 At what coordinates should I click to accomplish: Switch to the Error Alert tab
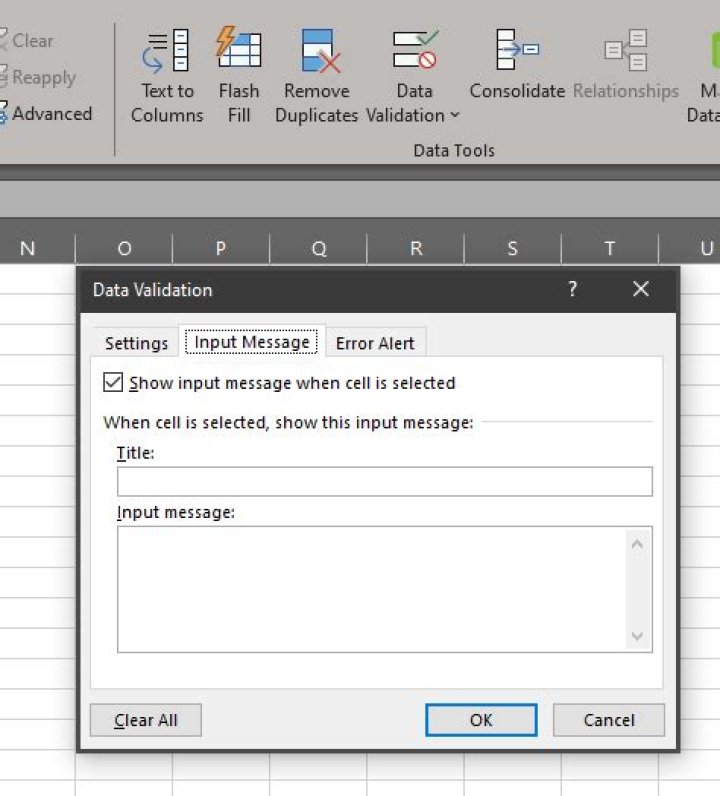point(375,343)
